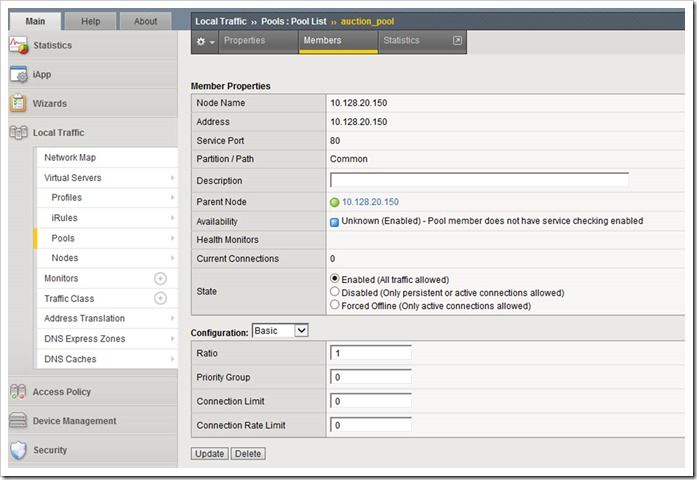Screen dimensions: 697x480
Task: Open the iApp sidebar icon
Action: pyautogui.click(x=17, y=74)
